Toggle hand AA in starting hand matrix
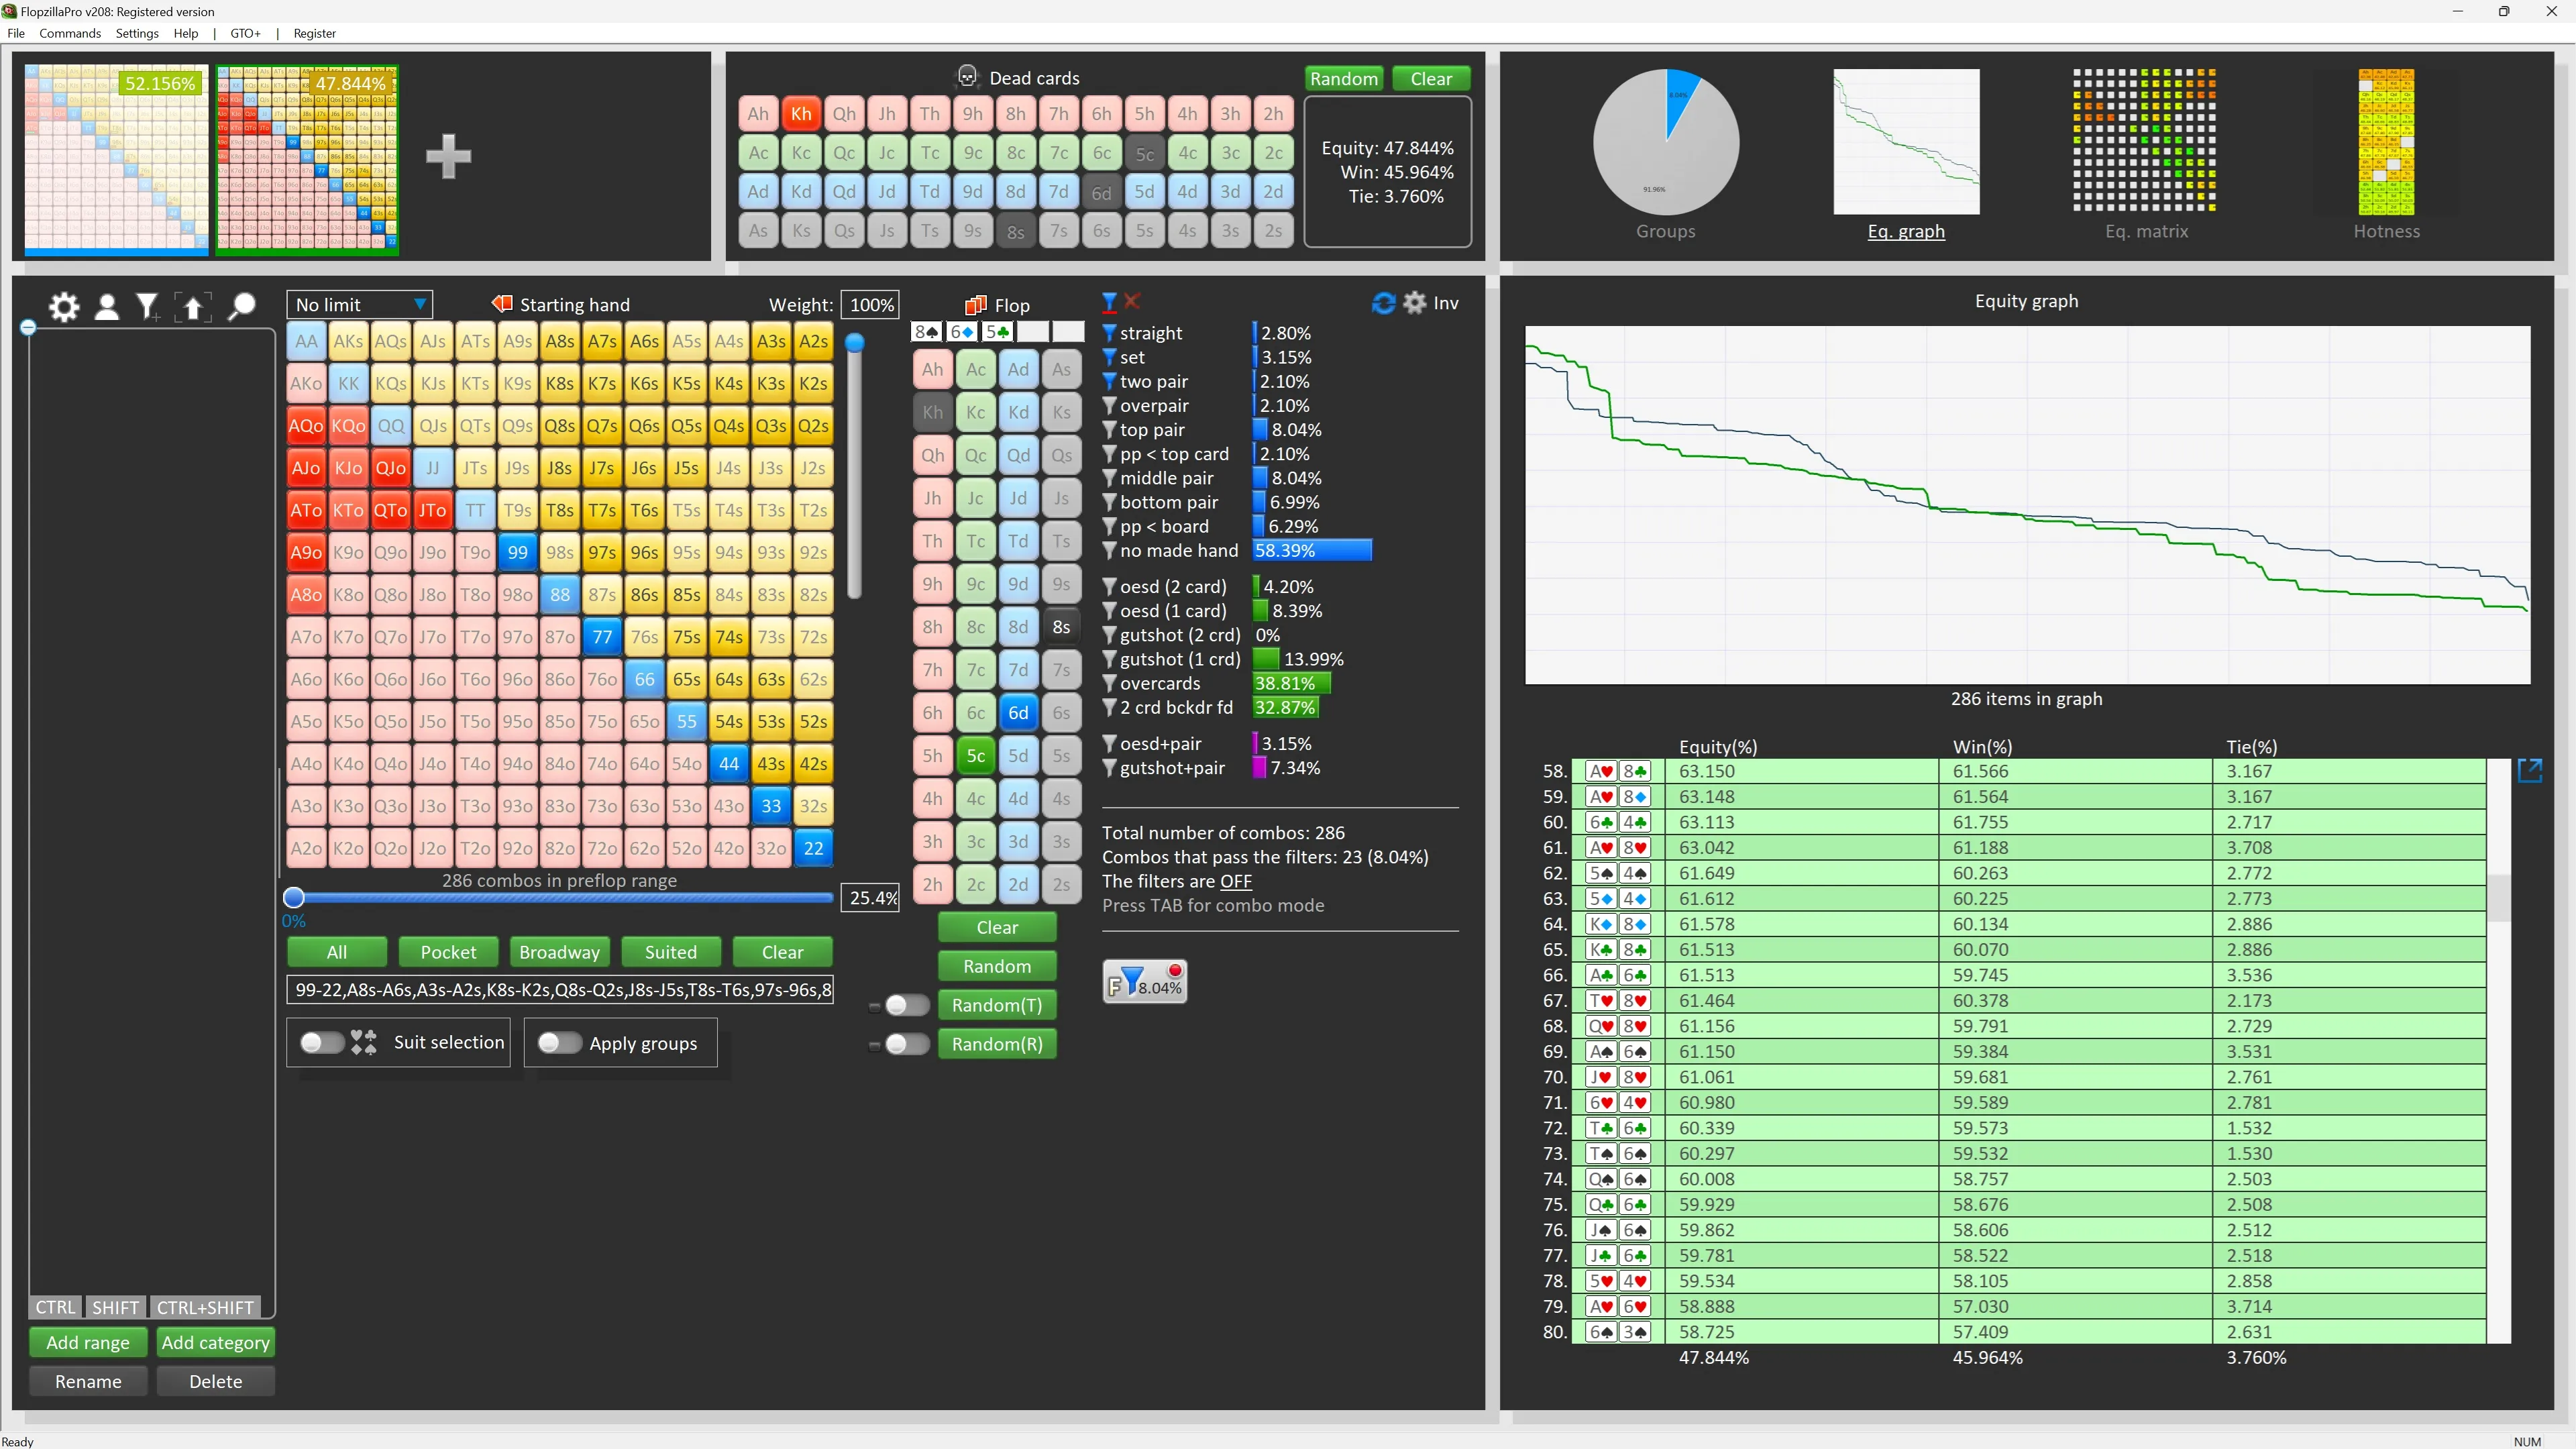Screen dimensions: 2576x1449 pyautogui.click(x=306, y=341)
